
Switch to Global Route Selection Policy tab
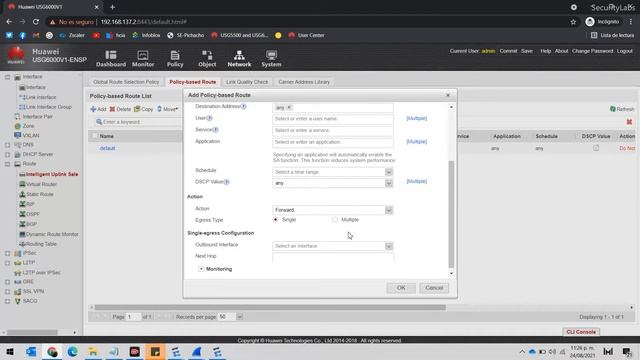[x=126, y=82]
